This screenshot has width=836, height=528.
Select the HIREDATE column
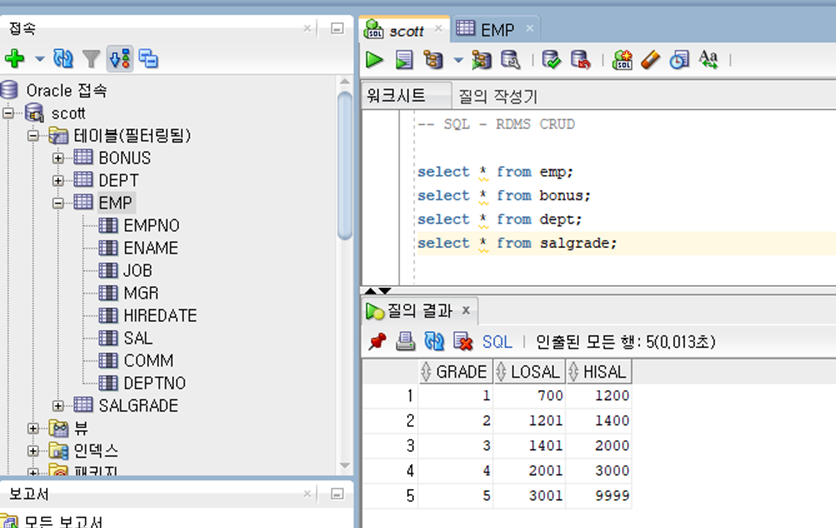point(160,316)
